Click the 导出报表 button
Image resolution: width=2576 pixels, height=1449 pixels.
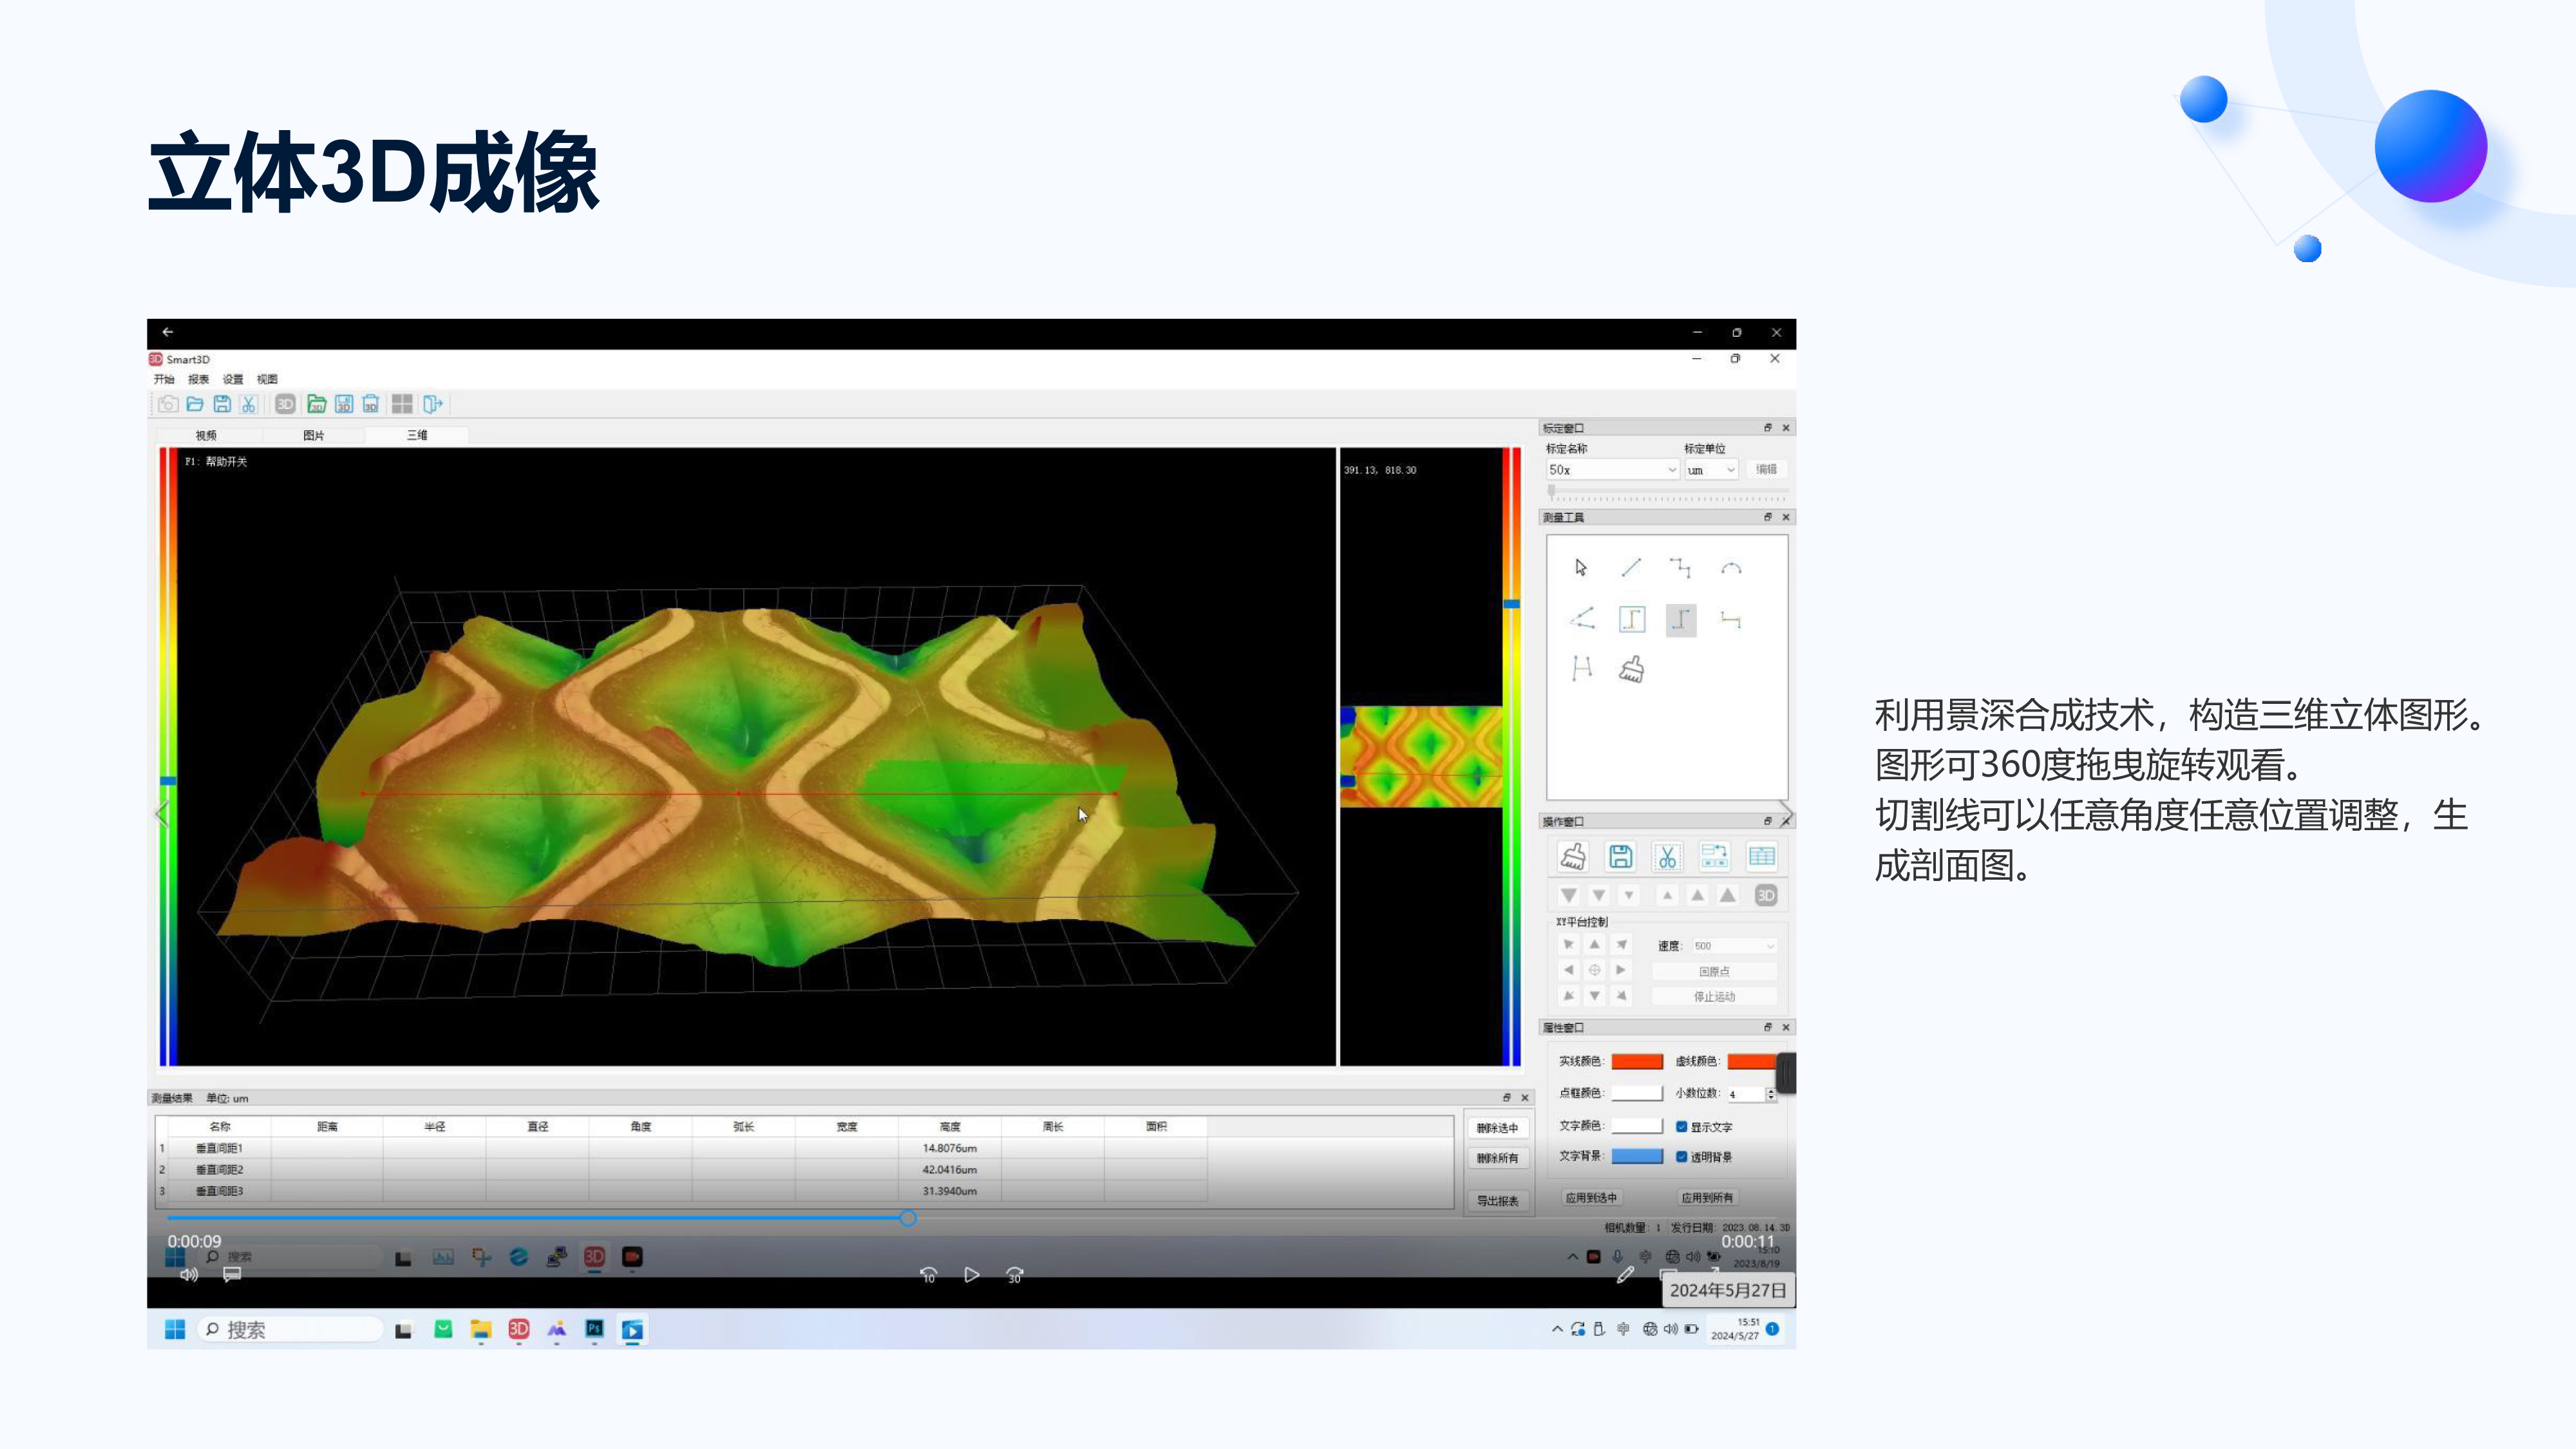(x=1497, y=1201)
